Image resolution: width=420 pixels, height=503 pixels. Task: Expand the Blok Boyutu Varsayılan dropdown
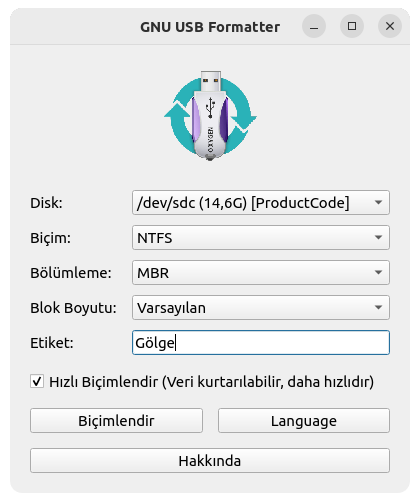point(261,307)
